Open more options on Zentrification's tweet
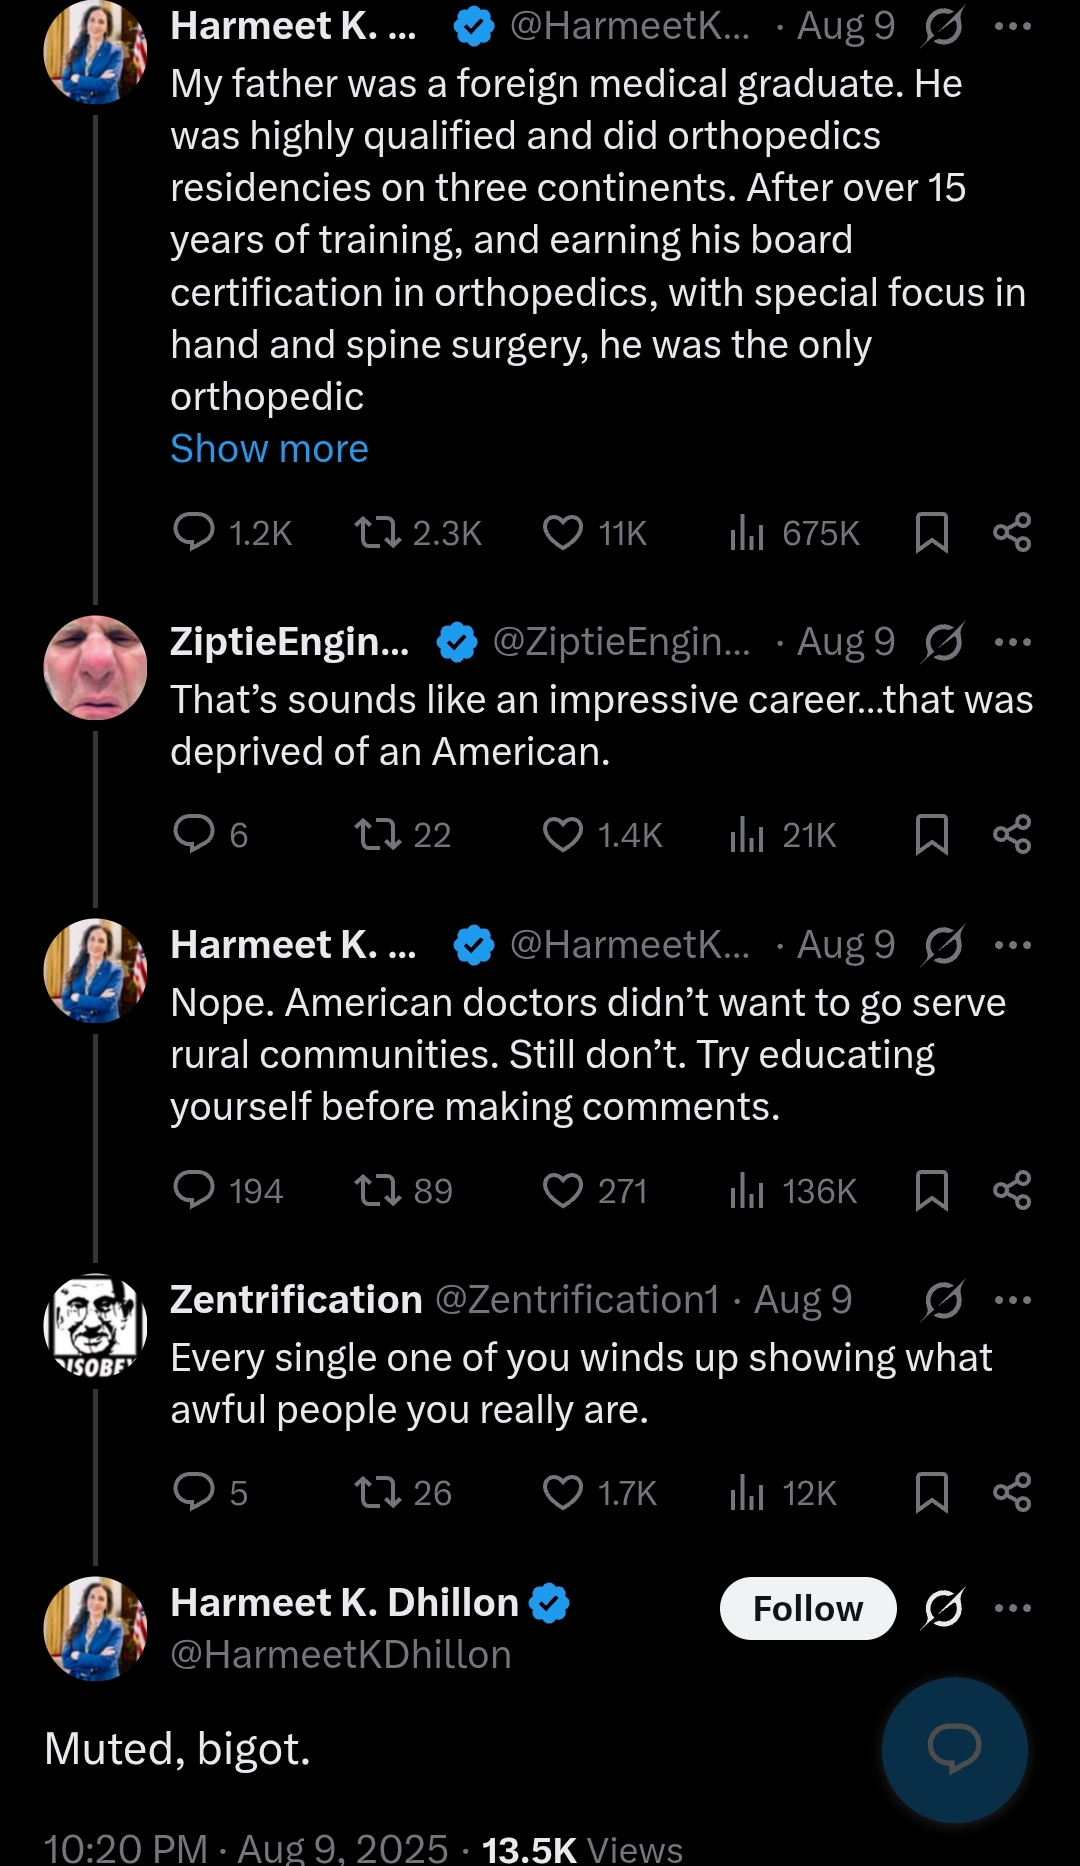The height and width of the screenshot is (1866, 1080). point(1012,1300)
